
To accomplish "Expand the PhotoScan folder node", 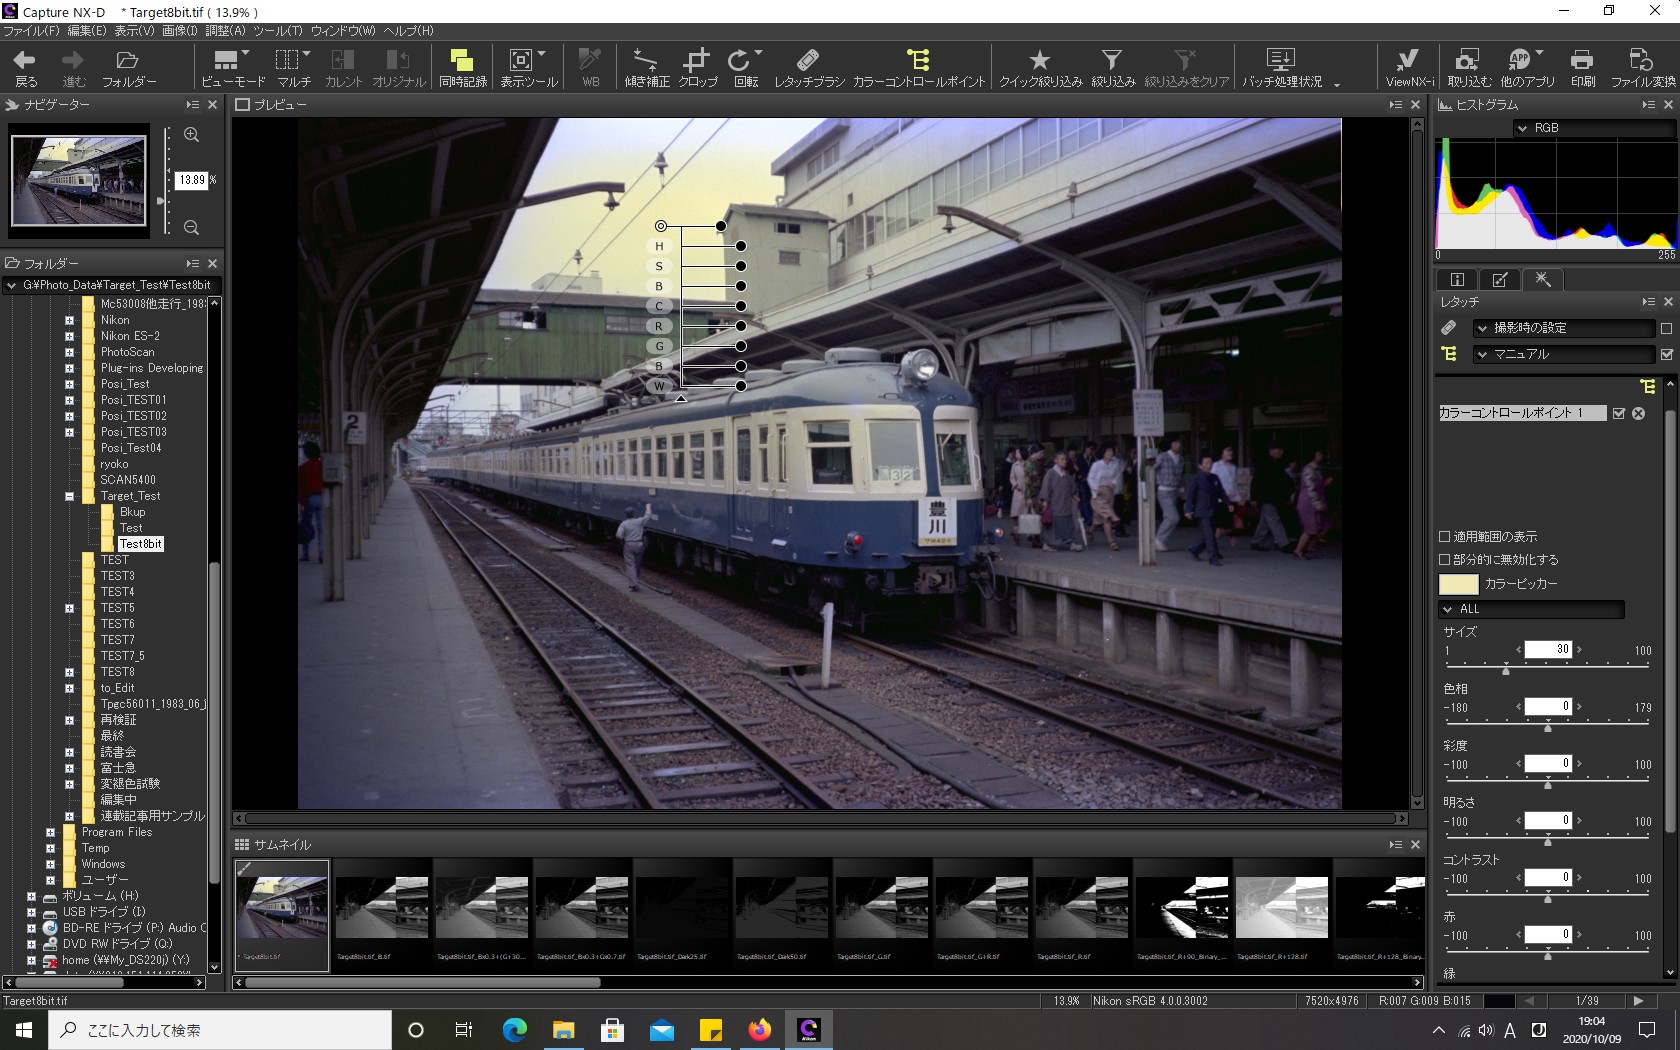I will [x=69, y=352].
